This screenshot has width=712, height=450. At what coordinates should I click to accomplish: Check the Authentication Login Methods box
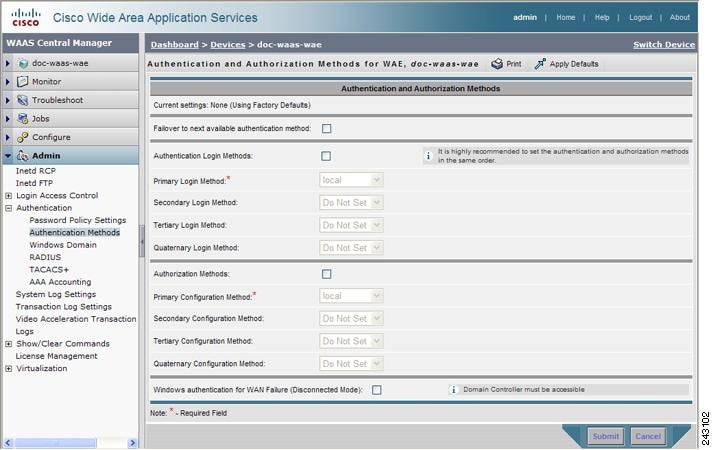point(326,156)
